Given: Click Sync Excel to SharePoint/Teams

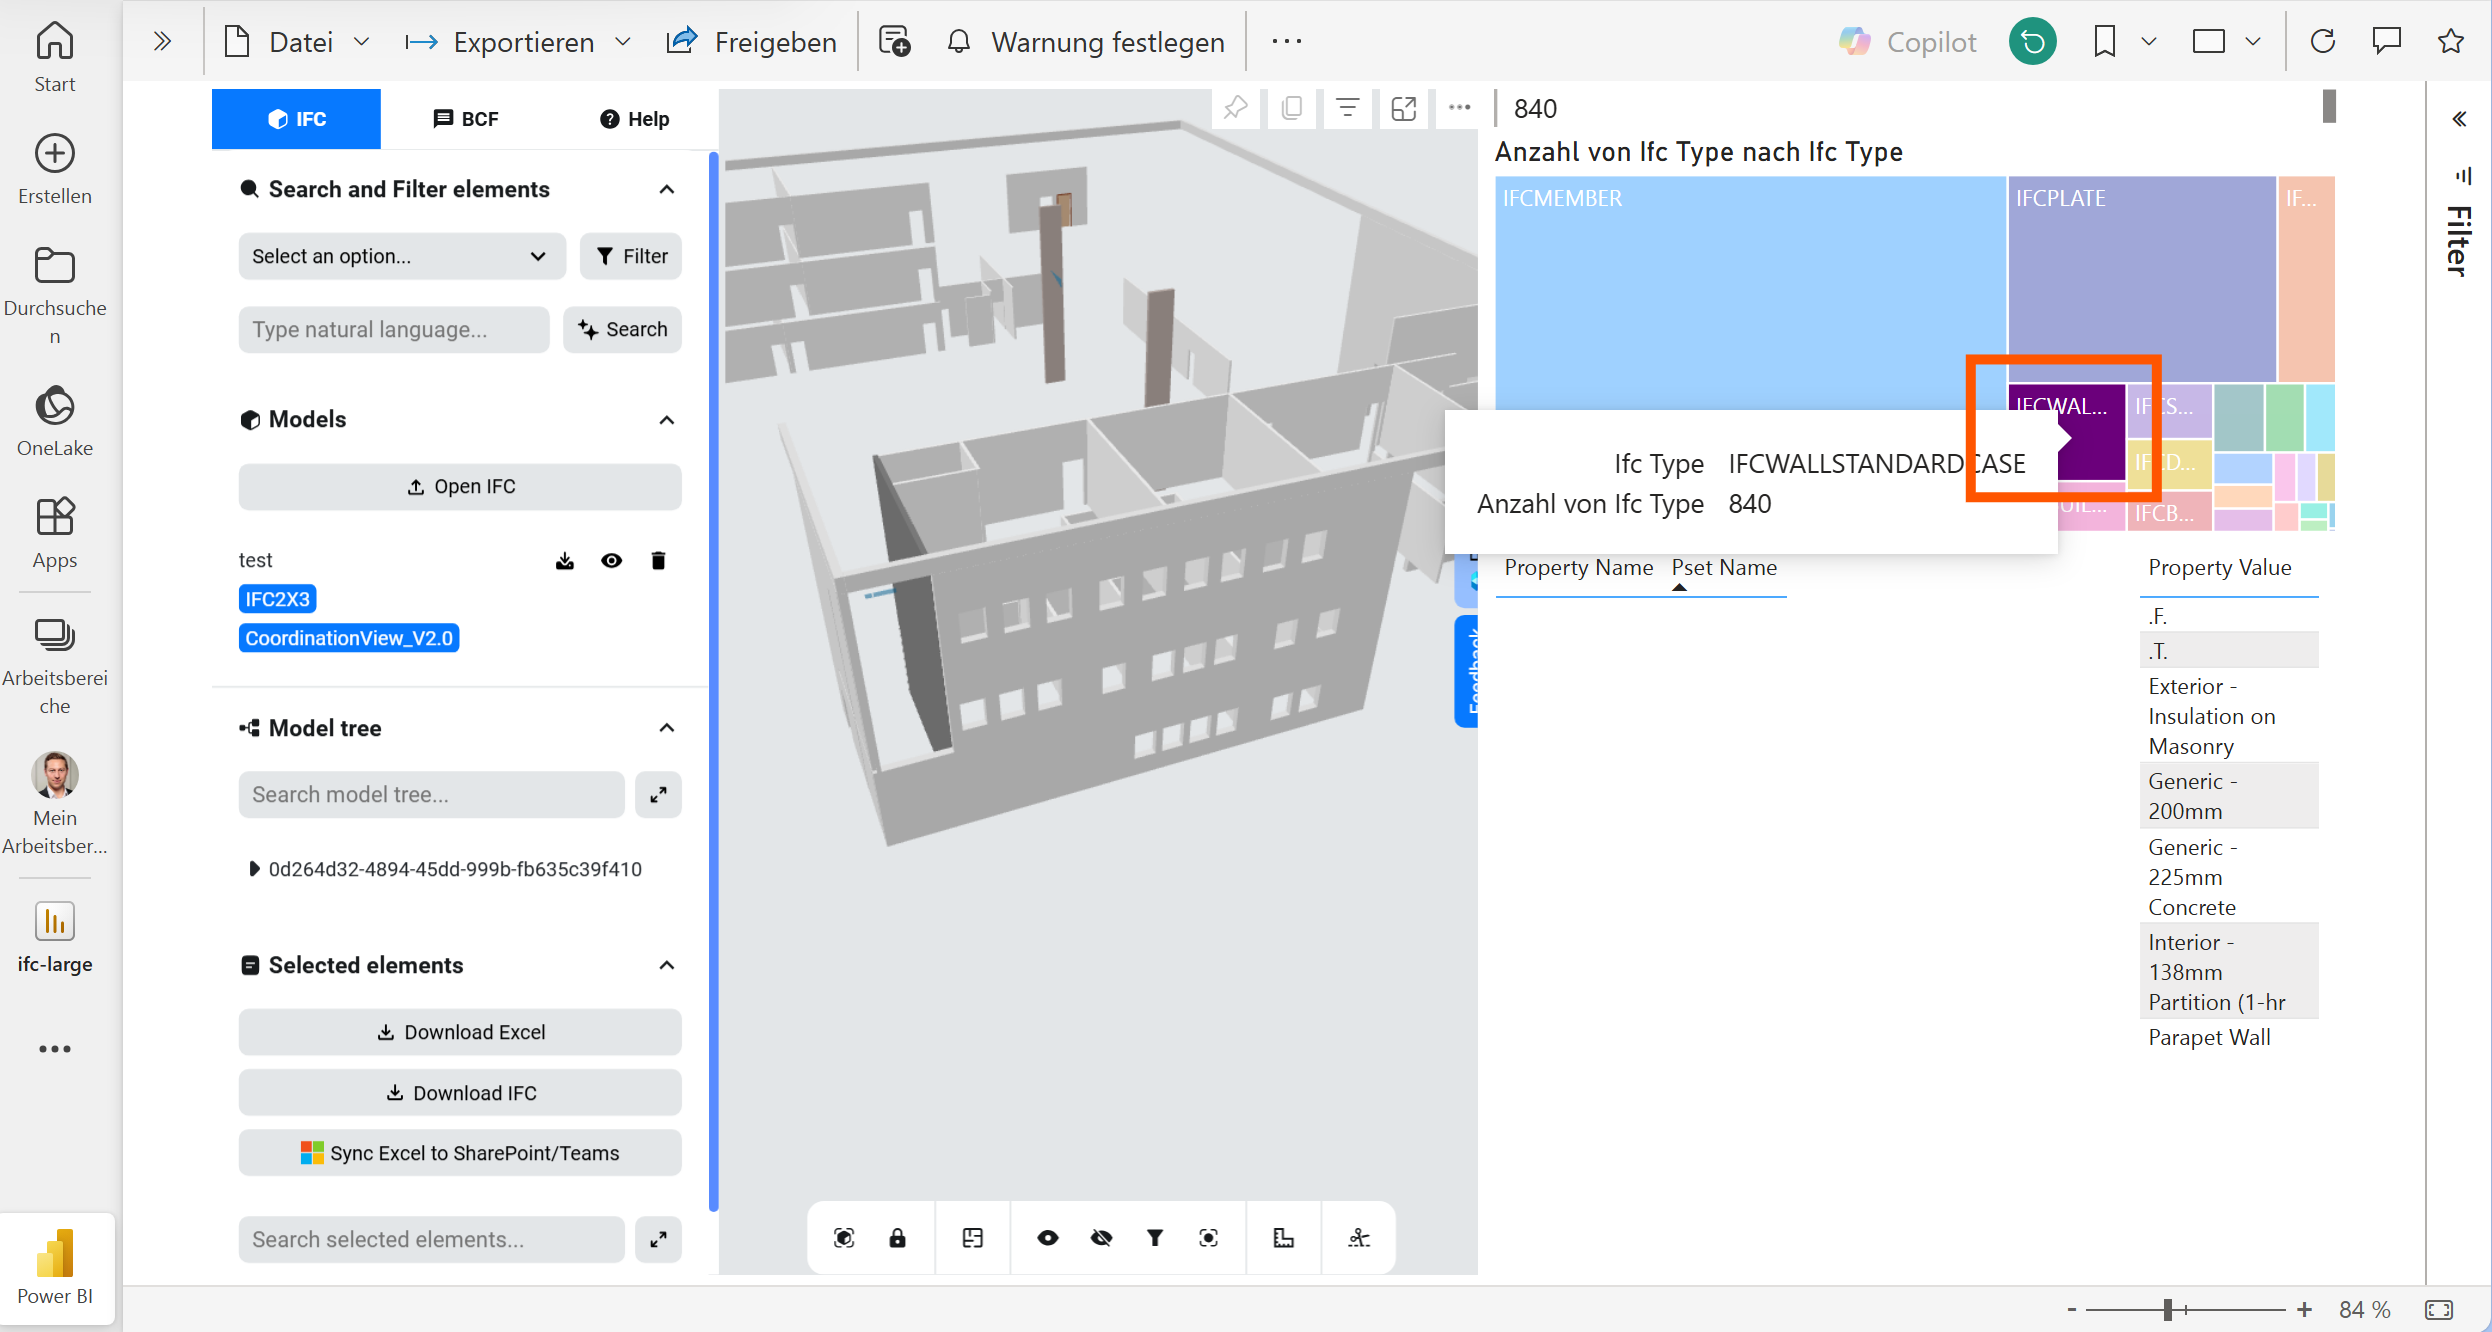Looking at the screenshot, I should 460,1153.
